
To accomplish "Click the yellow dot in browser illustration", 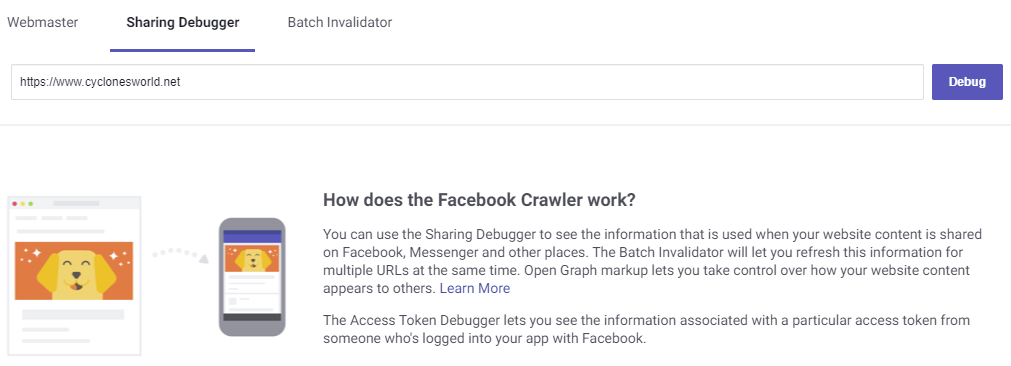I will (23, 204).
